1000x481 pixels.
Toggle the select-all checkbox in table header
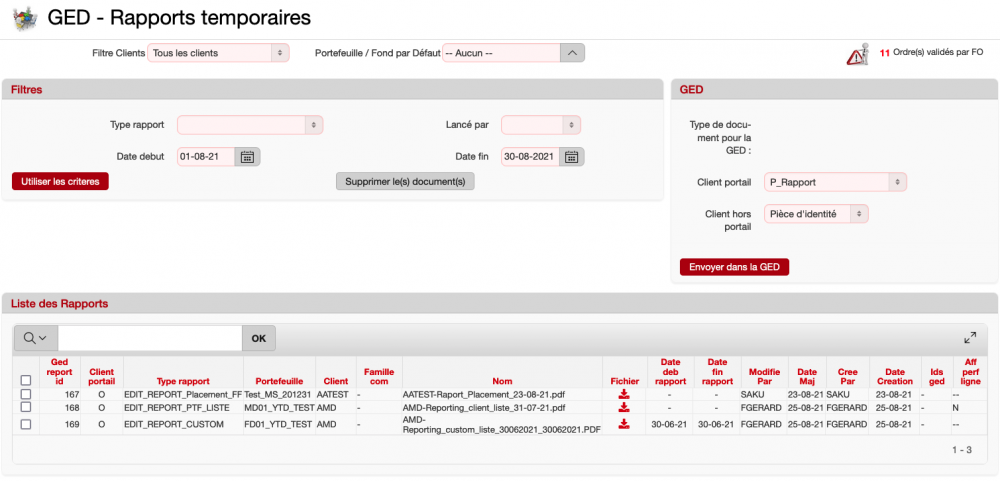[x=26, y=380]
